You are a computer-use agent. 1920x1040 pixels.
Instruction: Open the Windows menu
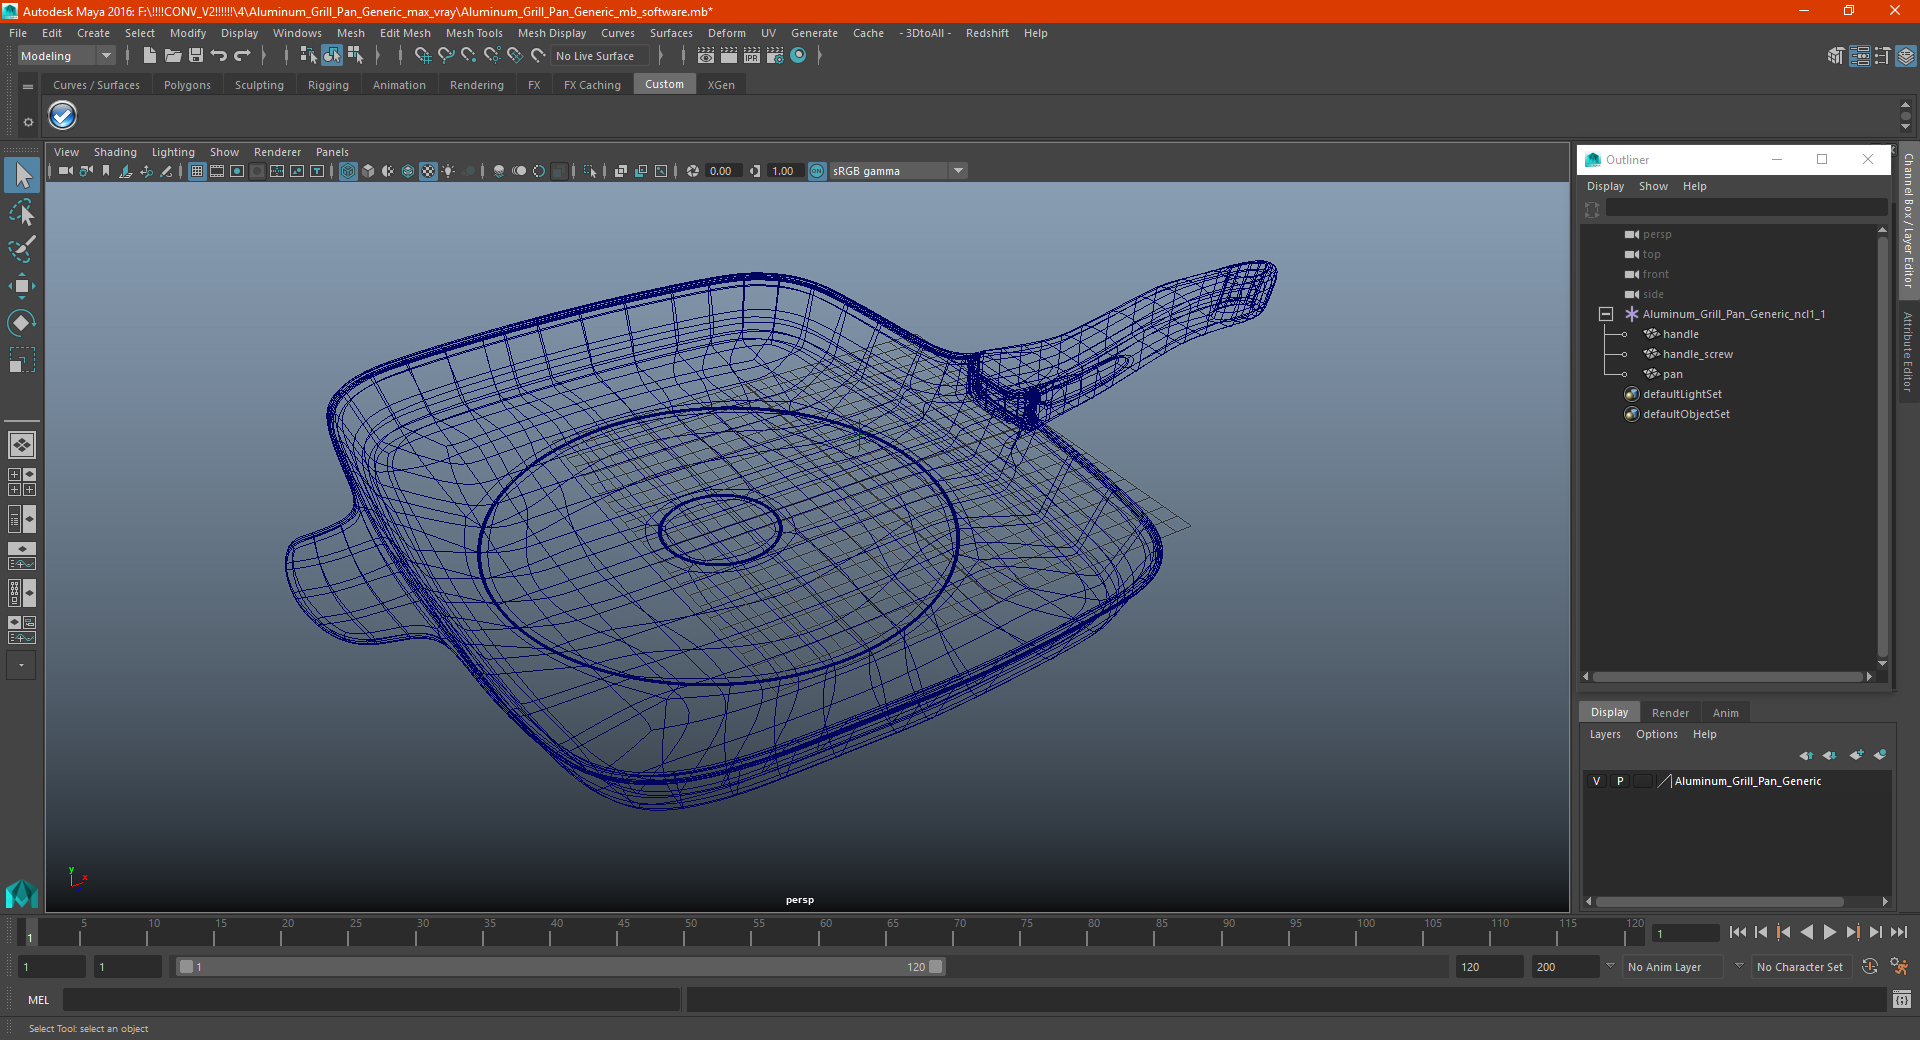(297, 33)
